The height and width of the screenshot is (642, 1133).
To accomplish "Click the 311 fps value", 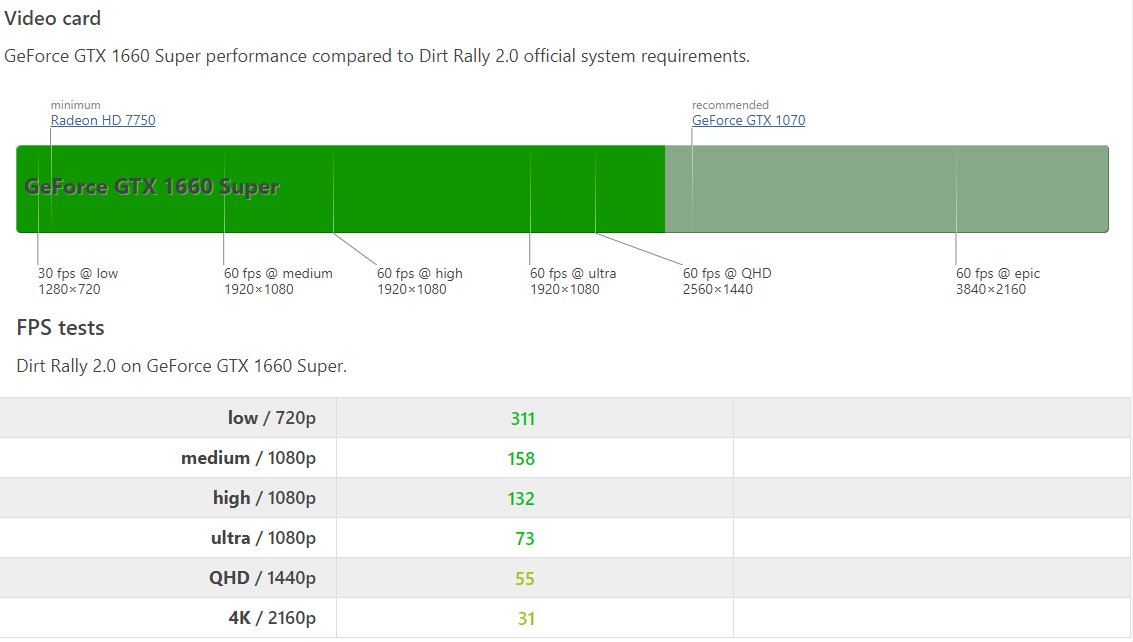I will click(x=522, y=419).
